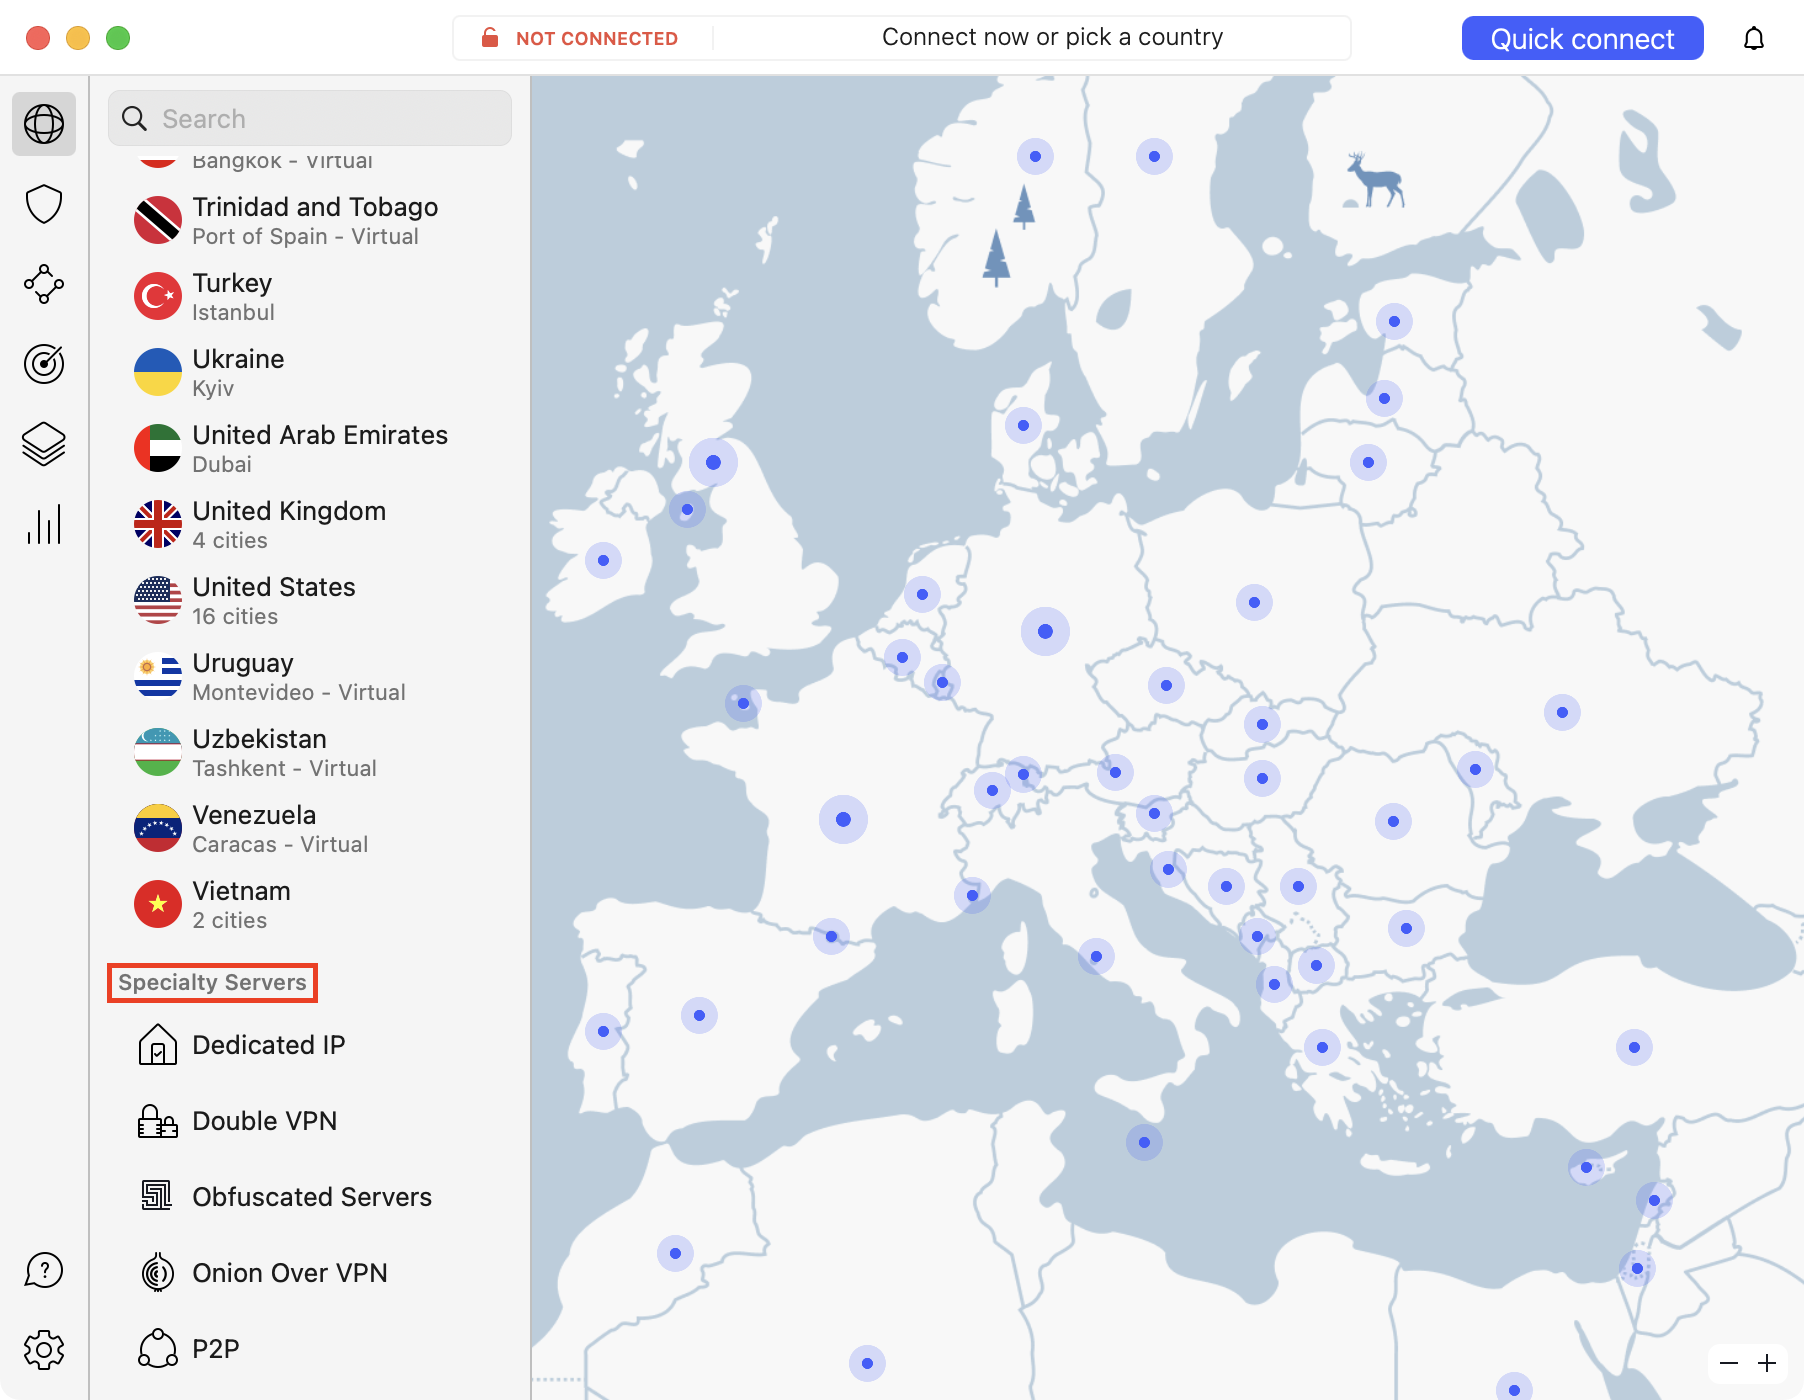1804x1400 pixels.
Task: Click the P2P sharing icon
Action: (x=157, y=1348)
